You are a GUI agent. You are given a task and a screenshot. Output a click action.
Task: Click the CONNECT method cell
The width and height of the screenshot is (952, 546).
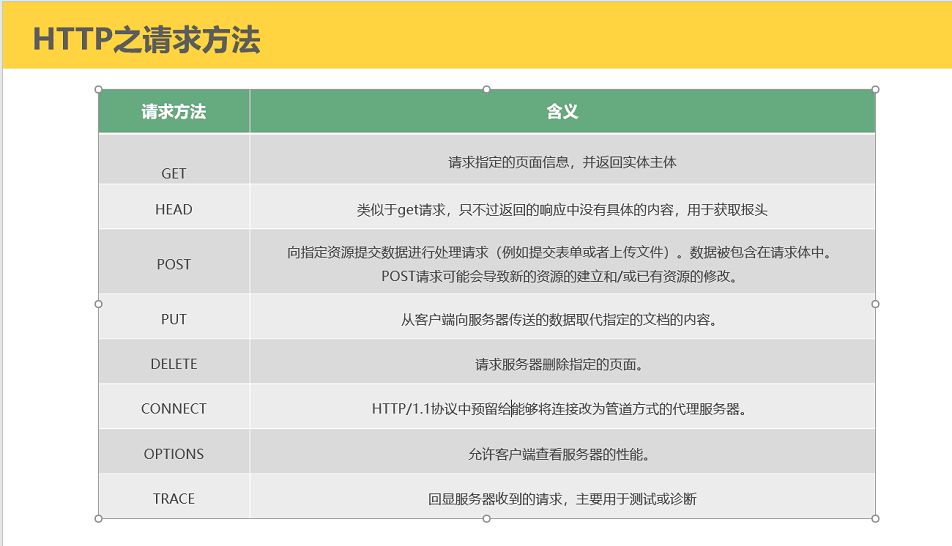(x=174, y=408)
